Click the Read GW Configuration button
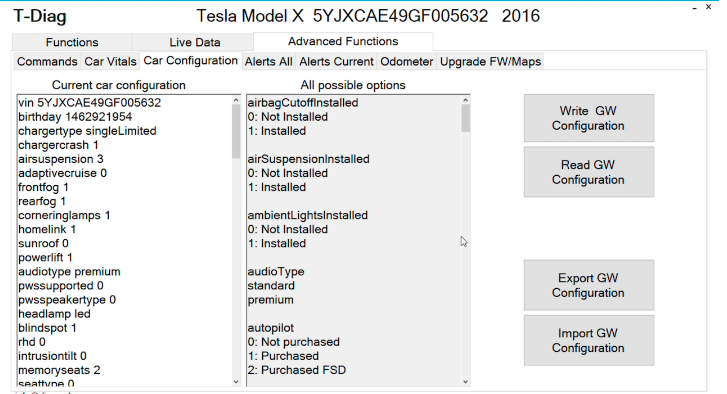The width and height of the screenshot is (727, 394). point(589,172)
